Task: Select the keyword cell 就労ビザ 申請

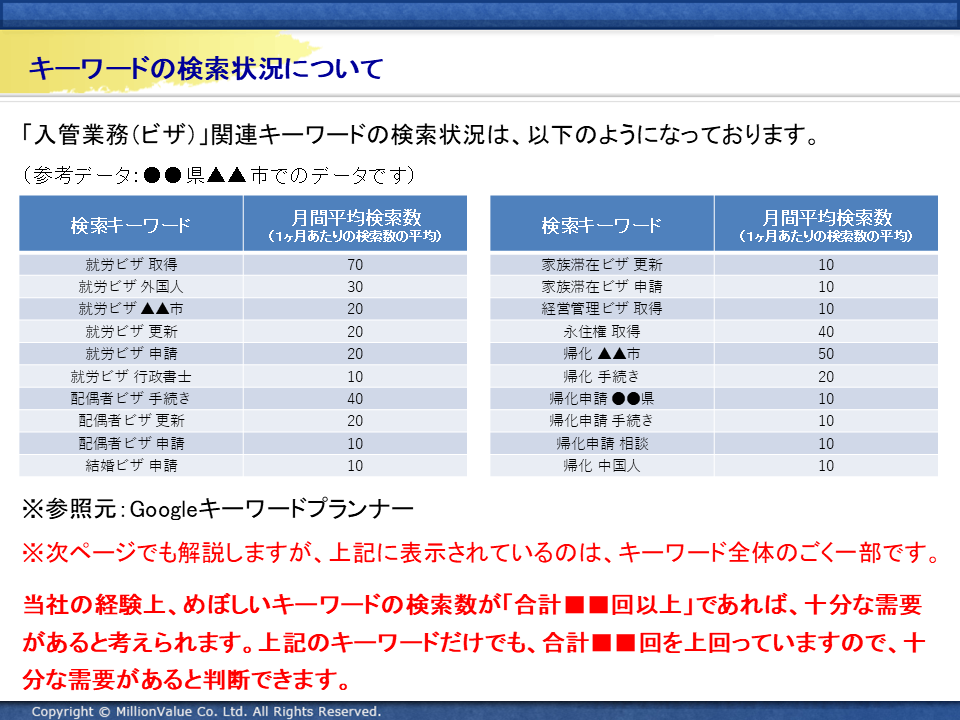Action: tap(131, 354)
